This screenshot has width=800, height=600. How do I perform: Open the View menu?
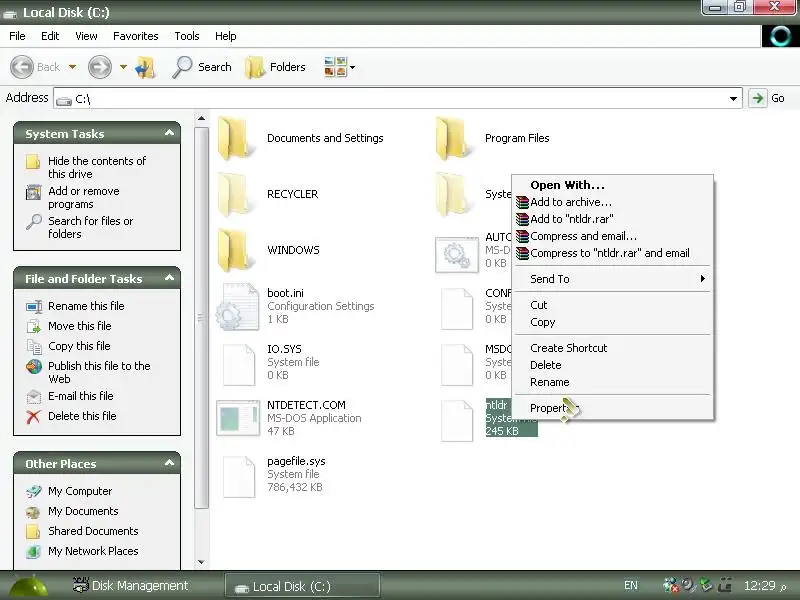(x=86, y=36)
